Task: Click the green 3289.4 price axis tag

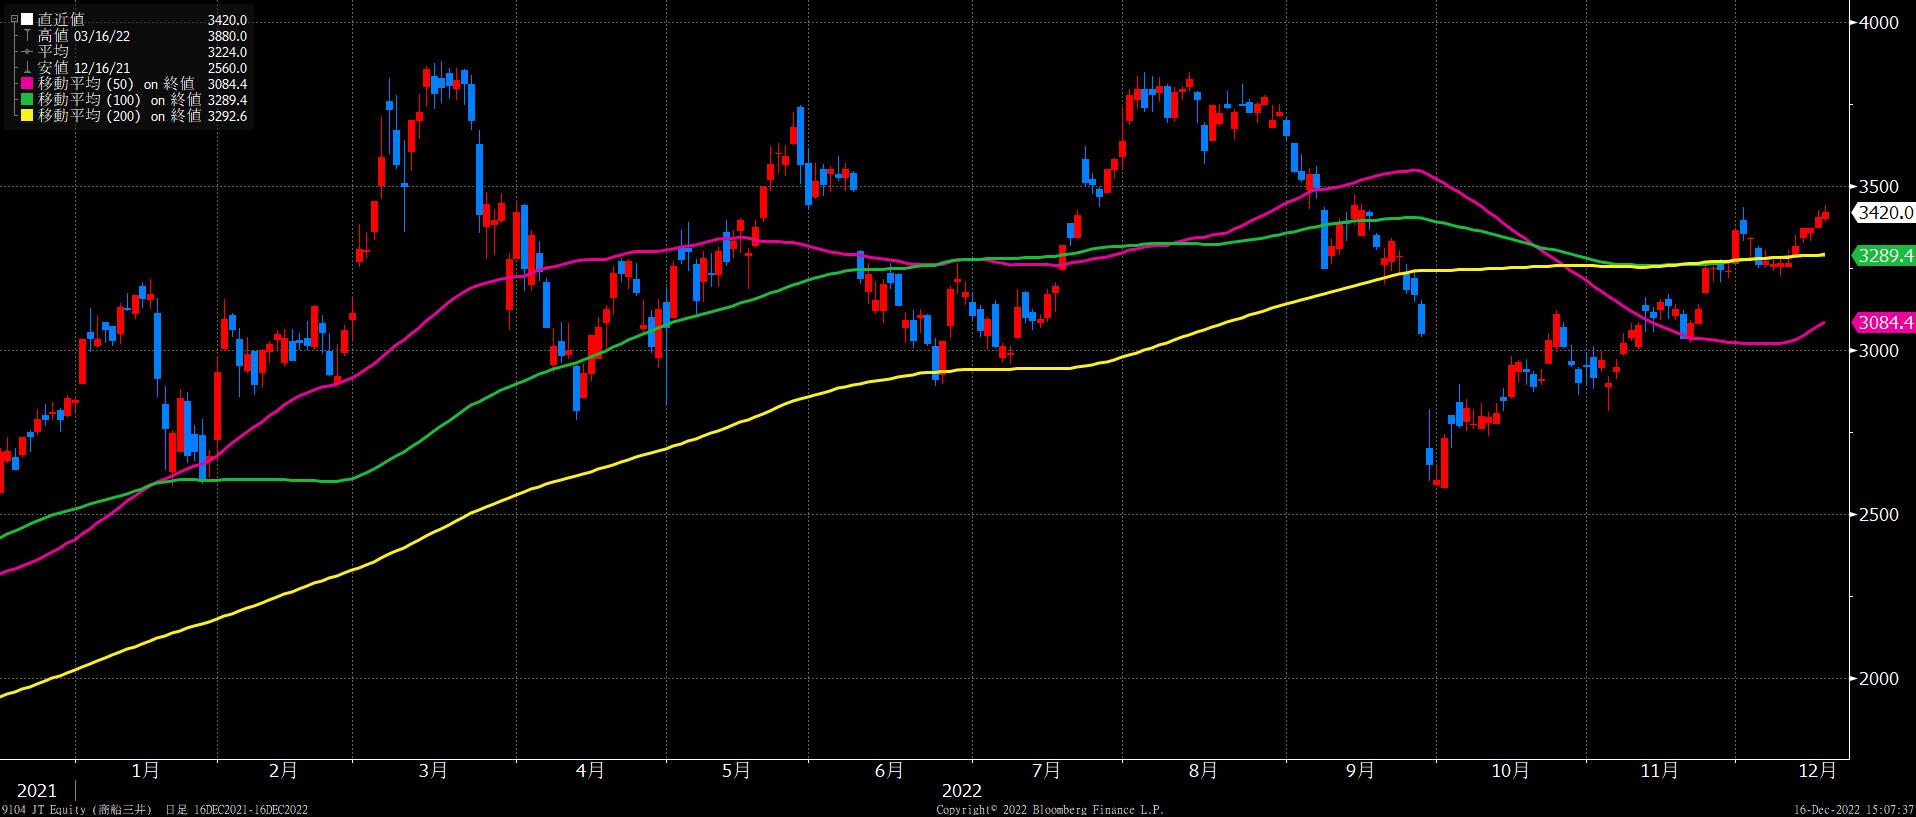Action: tap(1884, 256)
